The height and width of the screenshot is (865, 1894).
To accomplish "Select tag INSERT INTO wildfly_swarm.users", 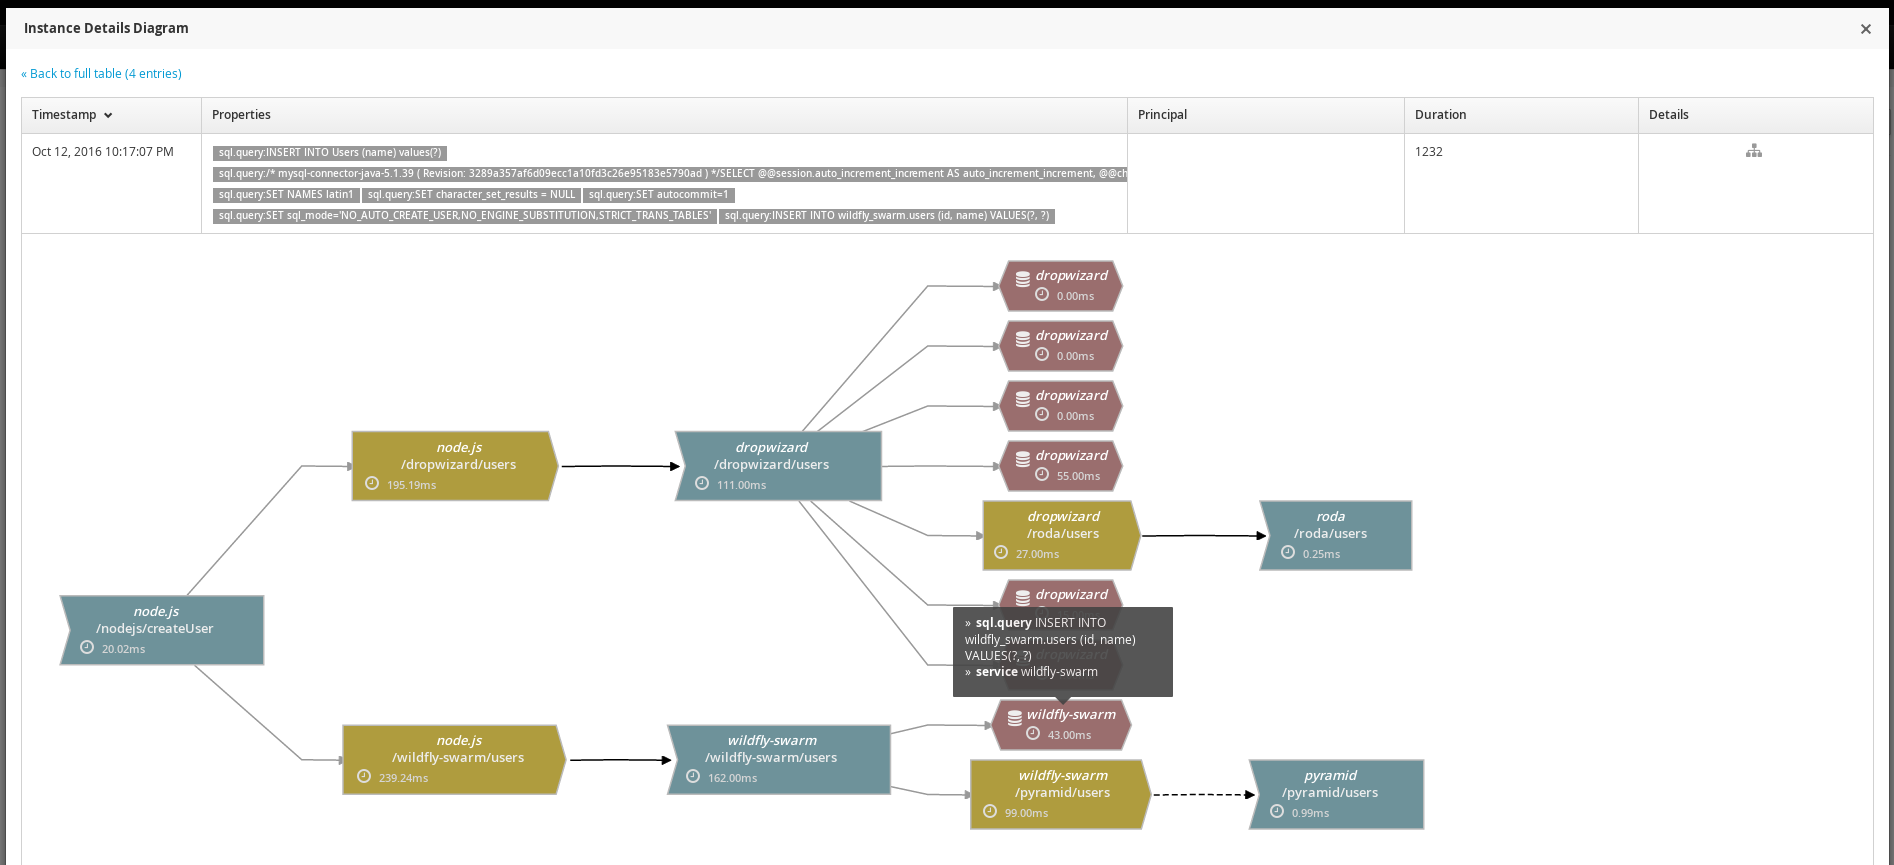I will tap(887, 216).
